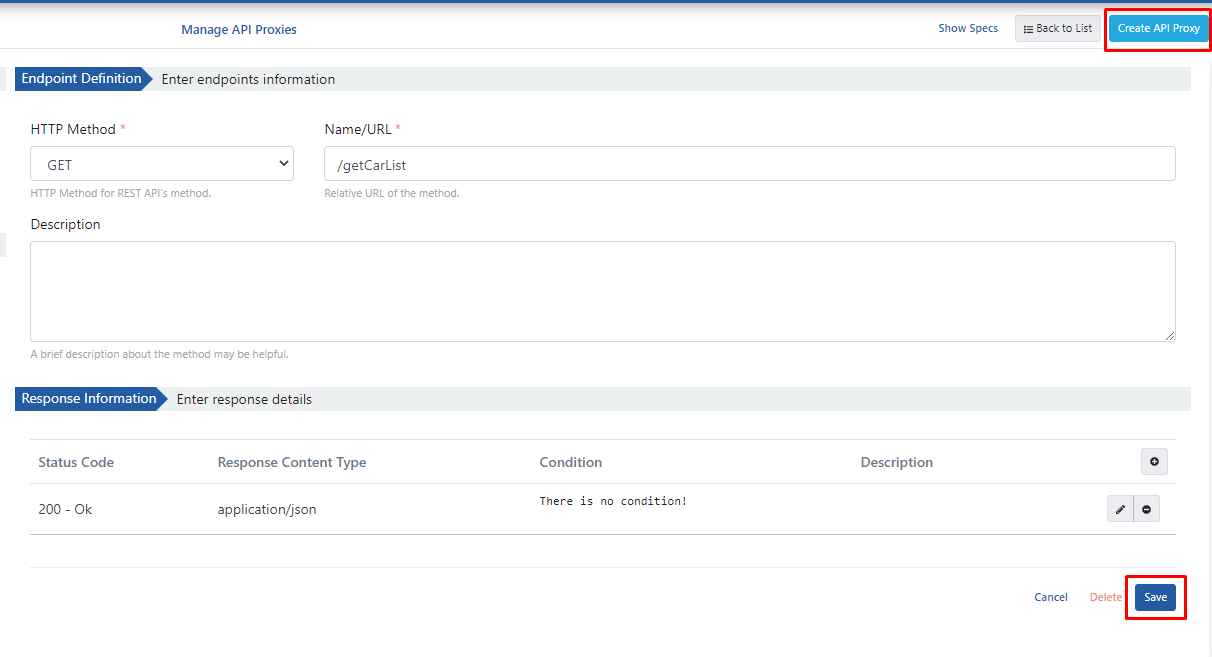Open the HTTP Method dropdown
Image resolution: width=1212 pixels, height=657 pixels.
pos(162,164)
